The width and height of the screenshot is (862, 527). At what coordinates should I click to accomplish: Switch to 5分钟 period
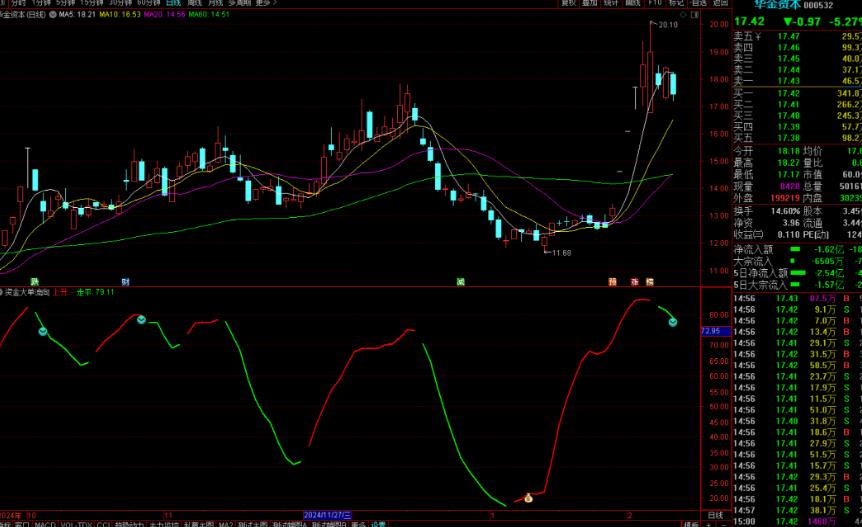click(65, 3)
